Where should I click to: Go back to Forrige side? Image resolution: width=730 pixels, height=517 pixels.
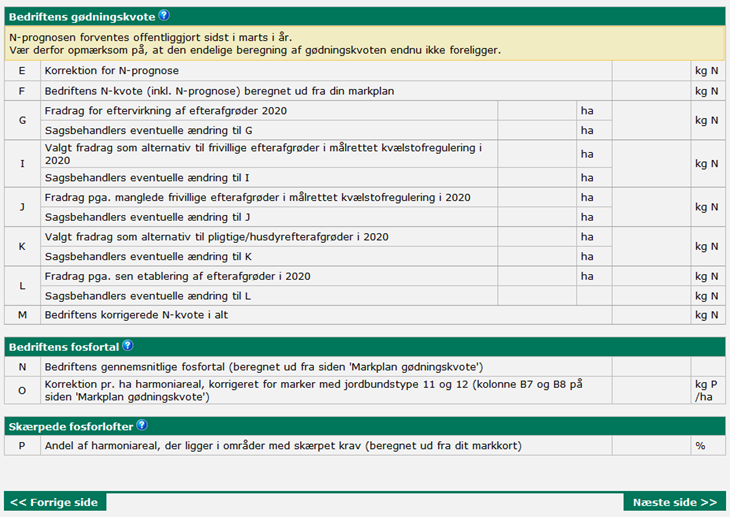pyautogui.click(x=53, y=502)
